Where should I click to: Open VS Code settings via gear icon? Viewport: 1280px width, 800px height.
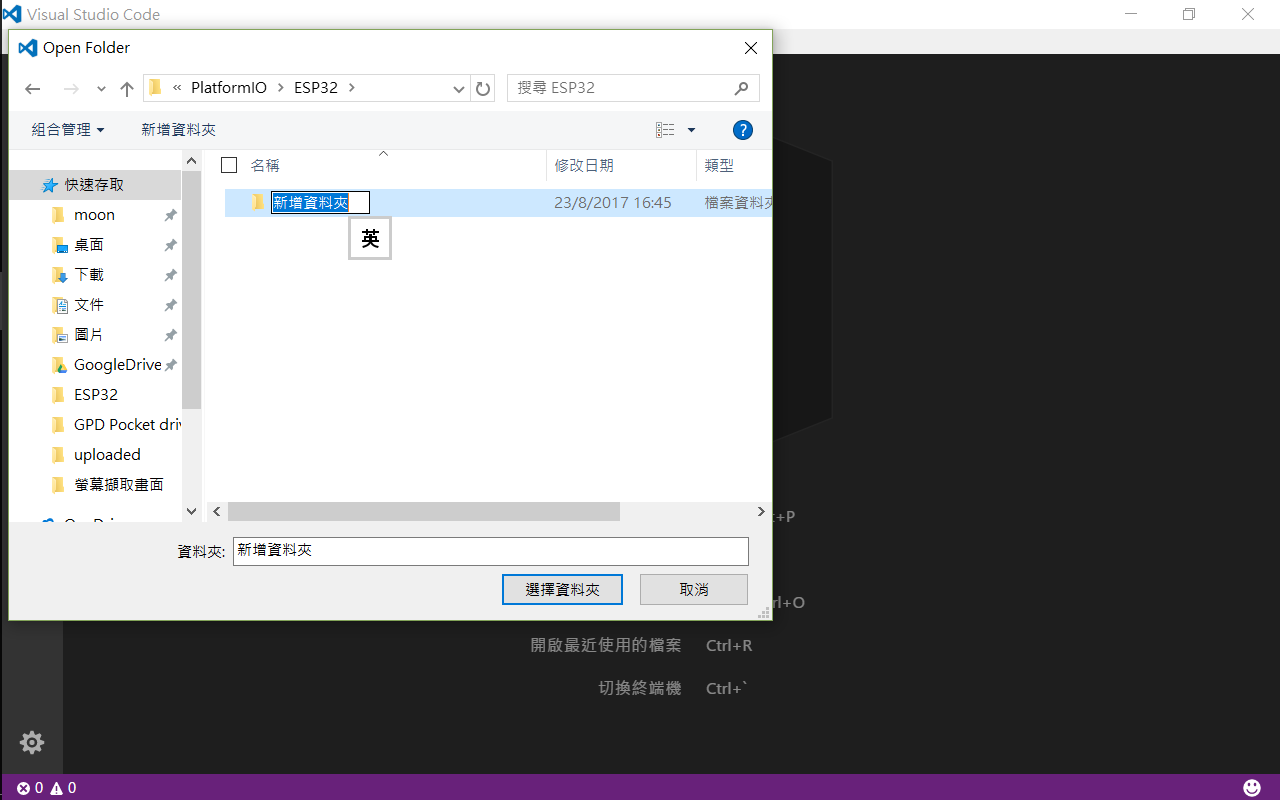(x=31, y=742)
